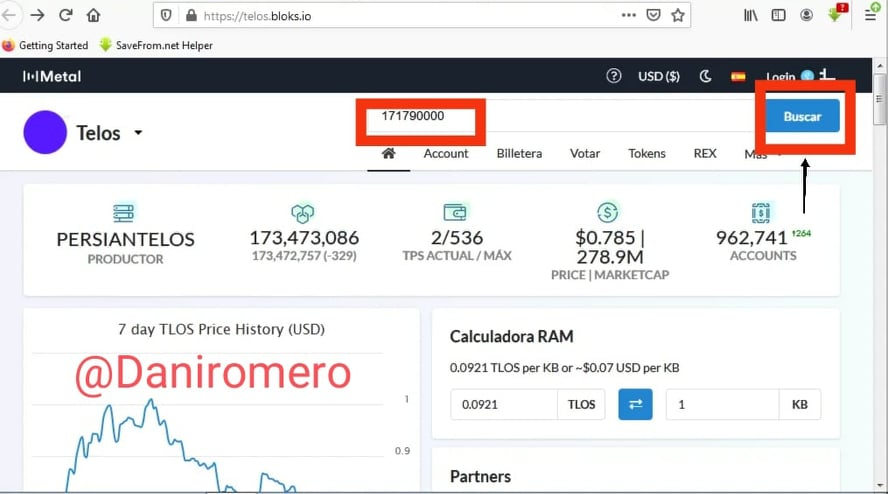The height and width of the screenshot is (494, 888).
Task: Expand the Telos chain dropdown arrow
Action: click(x=138, y=133)
